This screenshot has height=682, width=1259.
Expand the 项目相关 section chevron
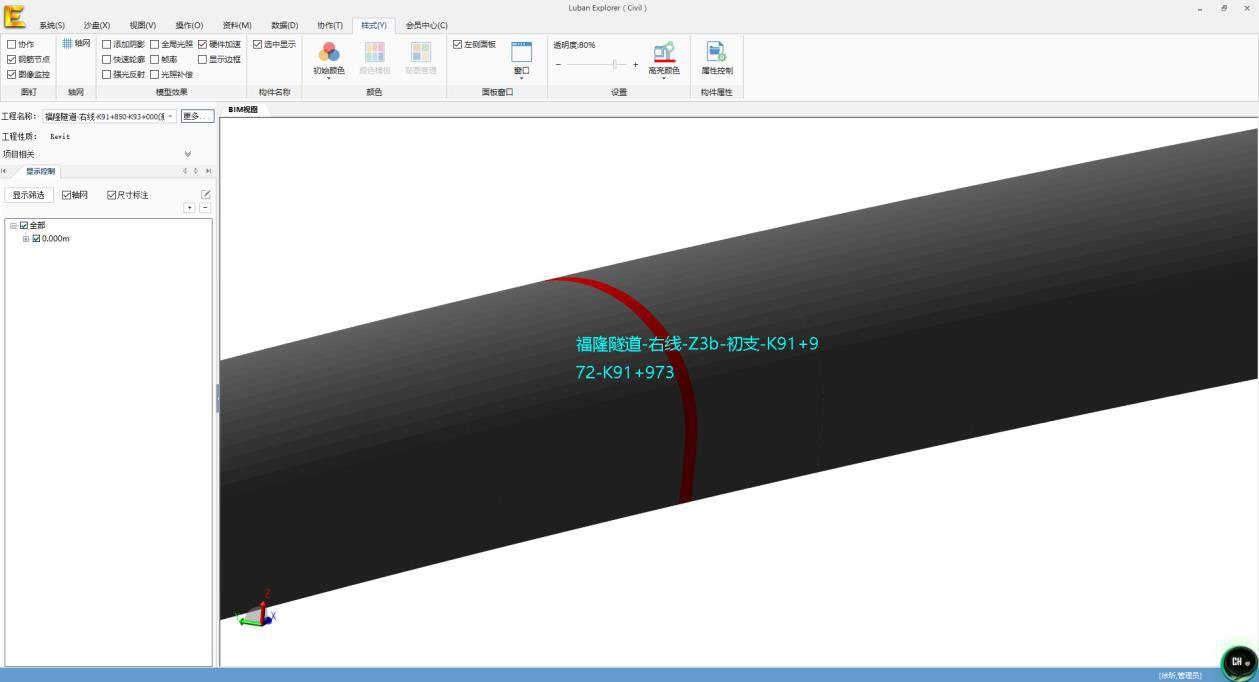point(188,154)
